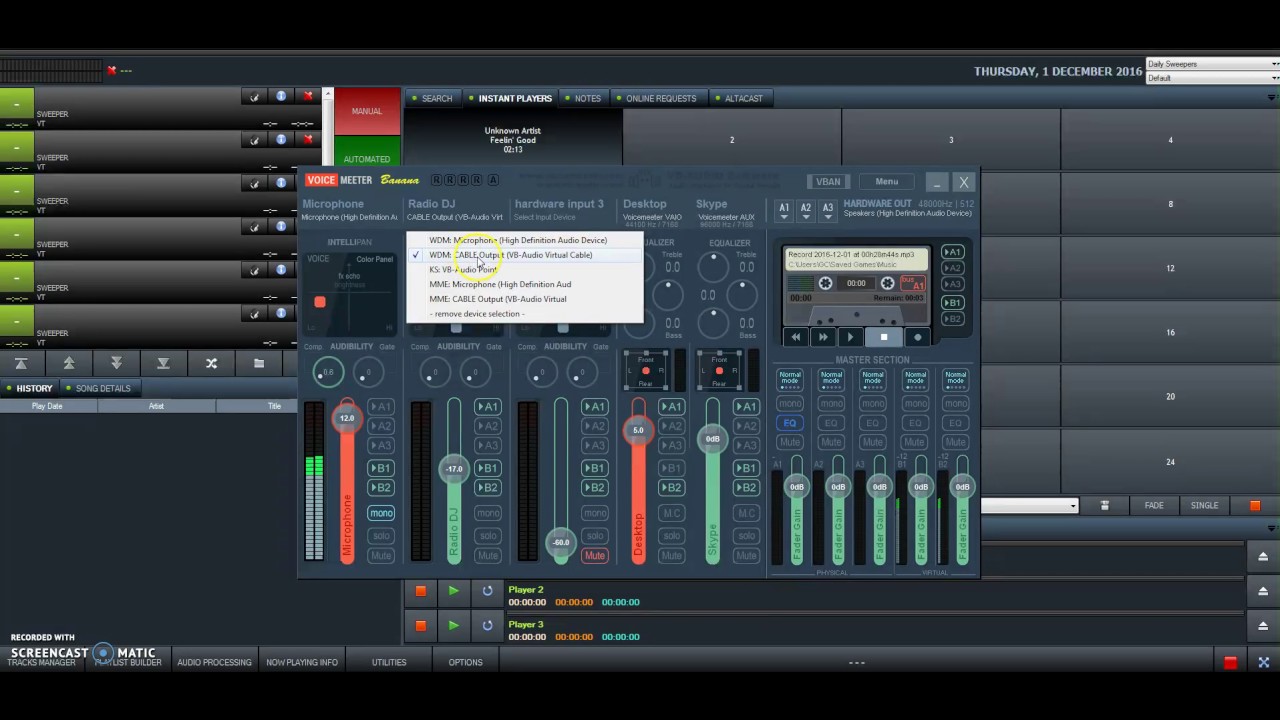The height and width of the screenshot is (720, 1280).
Task: Toggle loop icon on Player 3
Action: point(487,625)
